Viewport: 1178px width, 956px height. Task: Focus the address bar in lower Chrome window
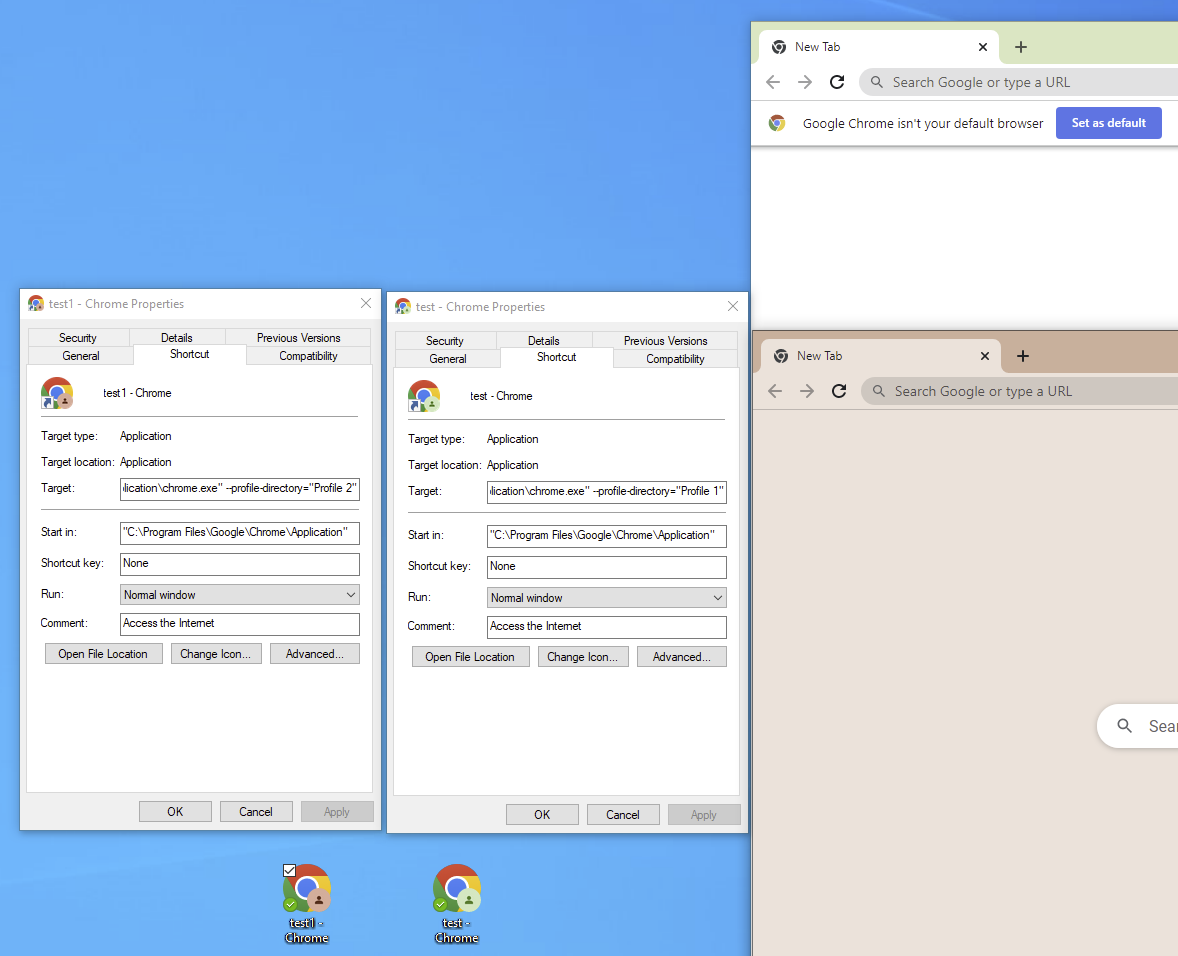pos(1019,391)
